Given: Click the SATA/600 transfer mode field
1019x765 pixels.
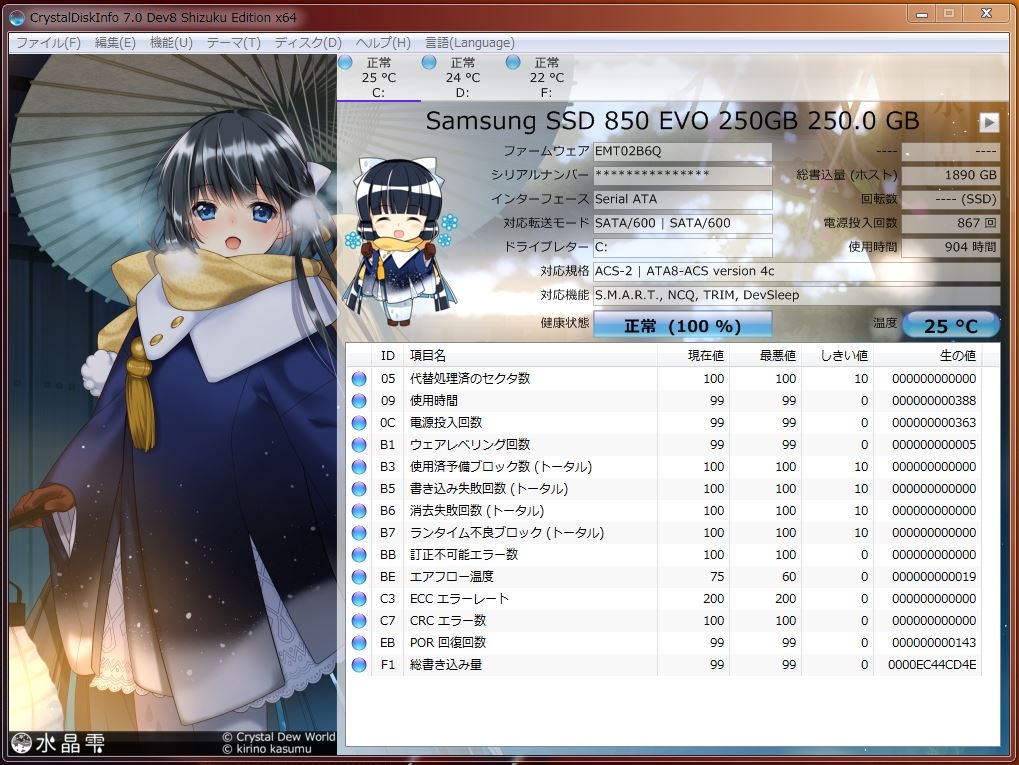Looking at the screenshot, I should tap(682, 223).
